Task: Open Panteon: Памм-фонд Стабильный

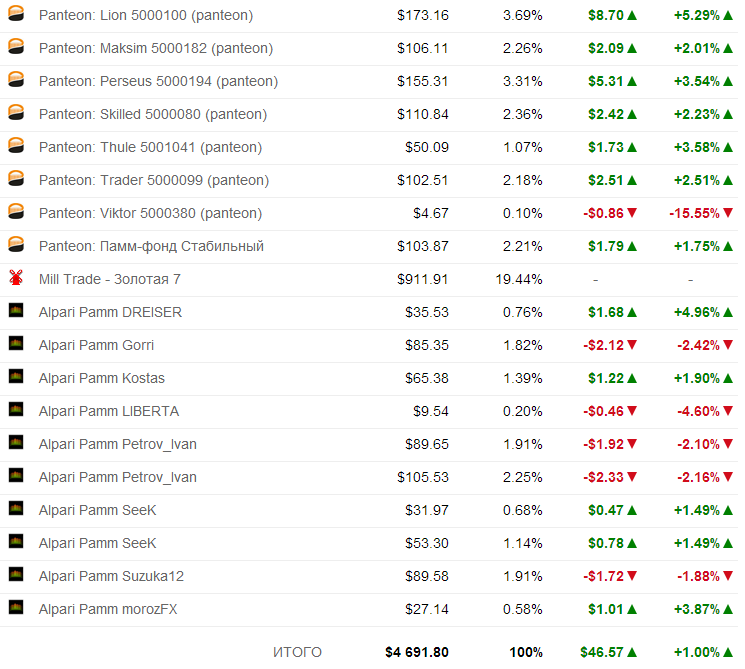Action: tap(151, 247)
